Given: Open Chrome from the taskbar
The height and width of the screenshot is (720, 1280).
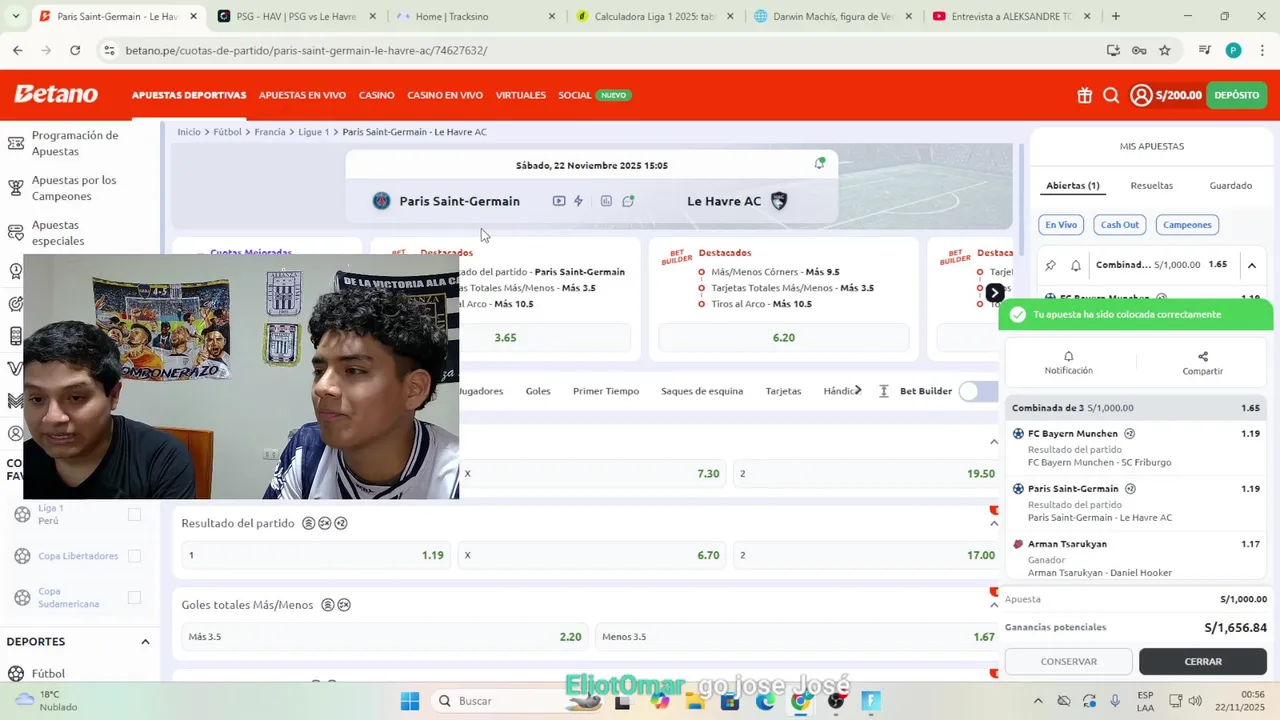Looking at the screenshot, I should pyautogui.click(x=800, y=701).
